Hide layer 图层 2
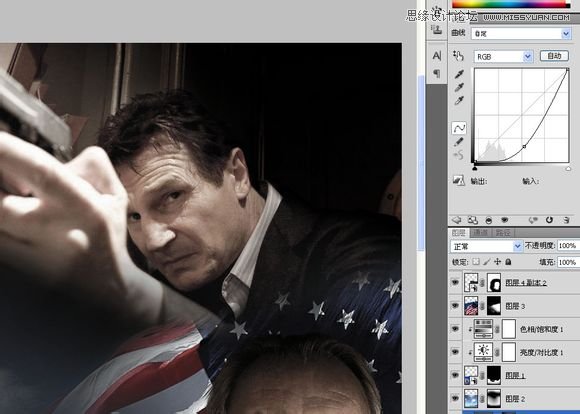Image resolution: width=580 pixels, height=414 pixels. coord(455,398)
